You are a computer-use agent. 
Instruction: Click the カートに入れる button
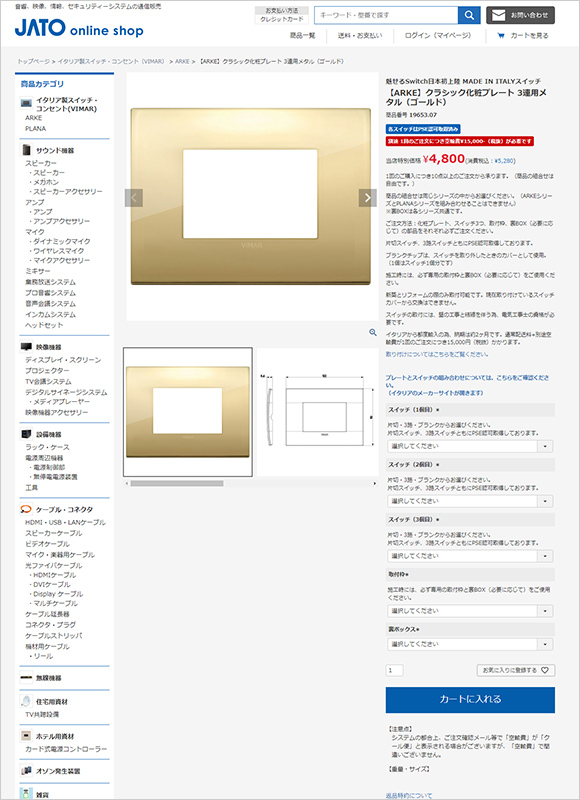point(470,699)
